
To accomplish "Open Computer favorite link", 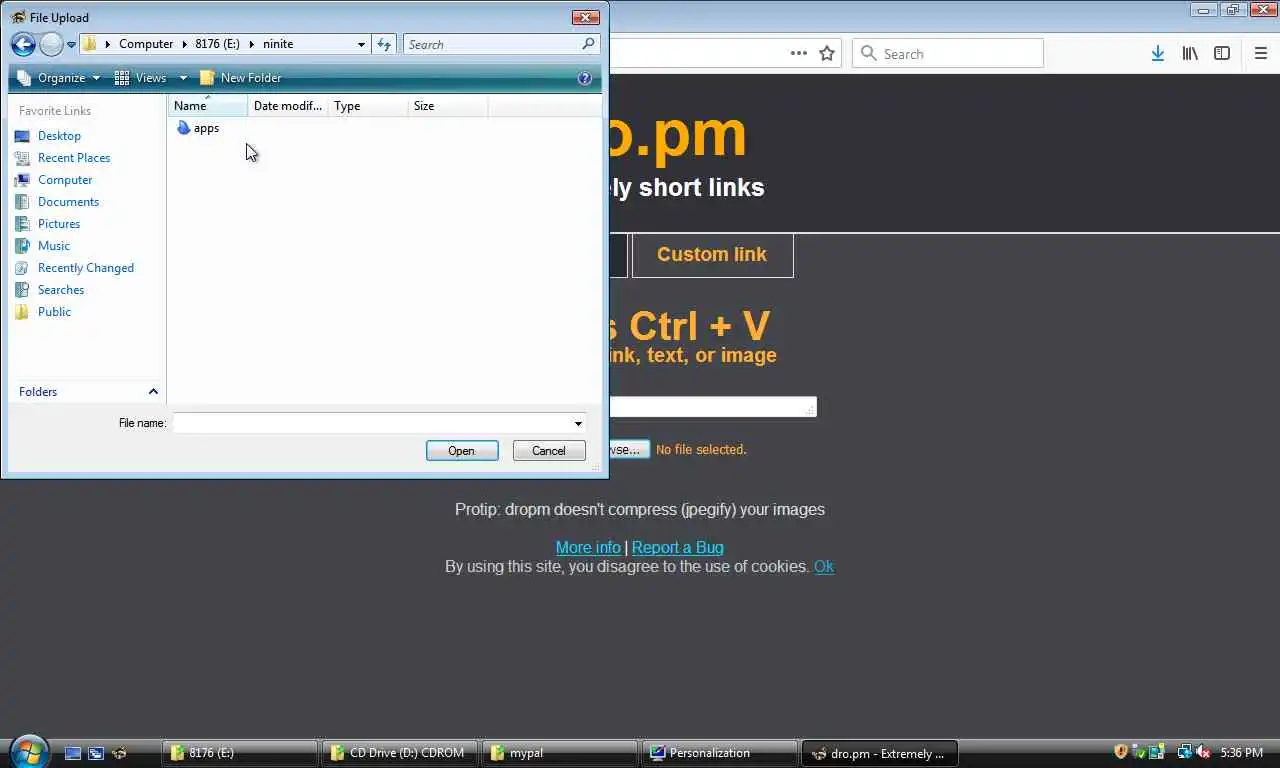I will (65, 180).
